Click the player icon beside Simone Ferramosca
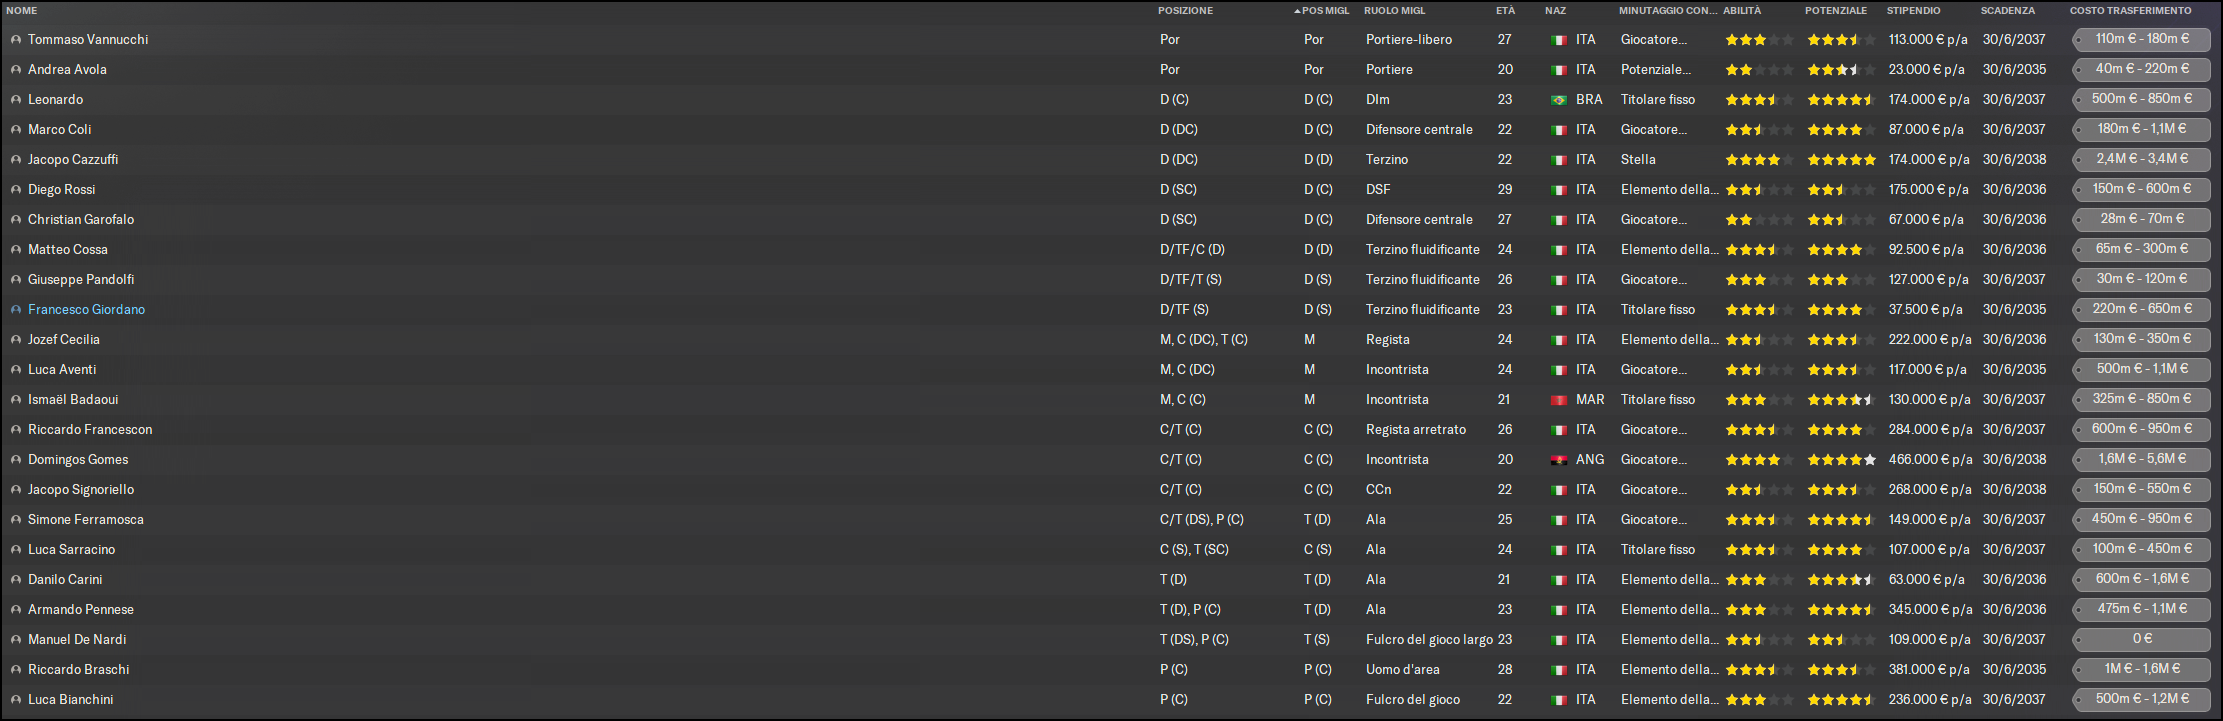 pyautogui.click(x=16, y=520)
